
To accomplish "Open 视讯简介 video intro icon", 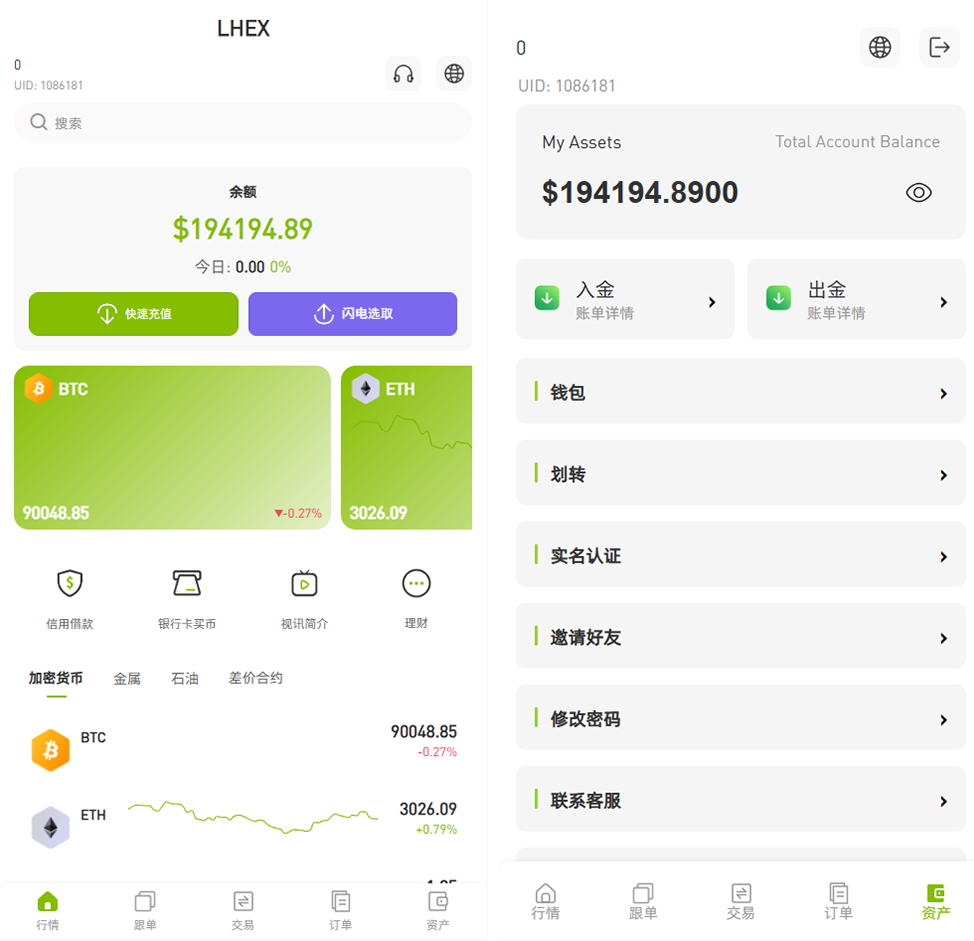I will (304, 583).
